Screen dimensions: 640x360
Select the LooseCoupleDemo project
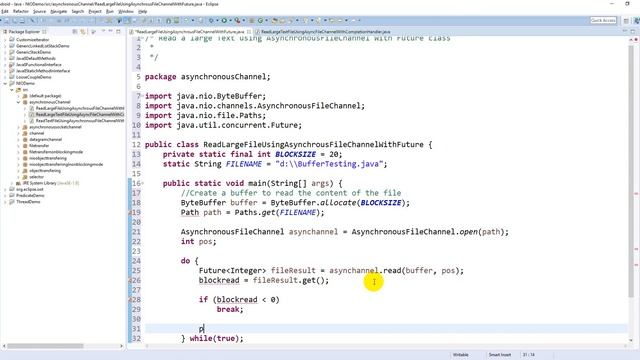pyautogui.click(x=33, y=77)
